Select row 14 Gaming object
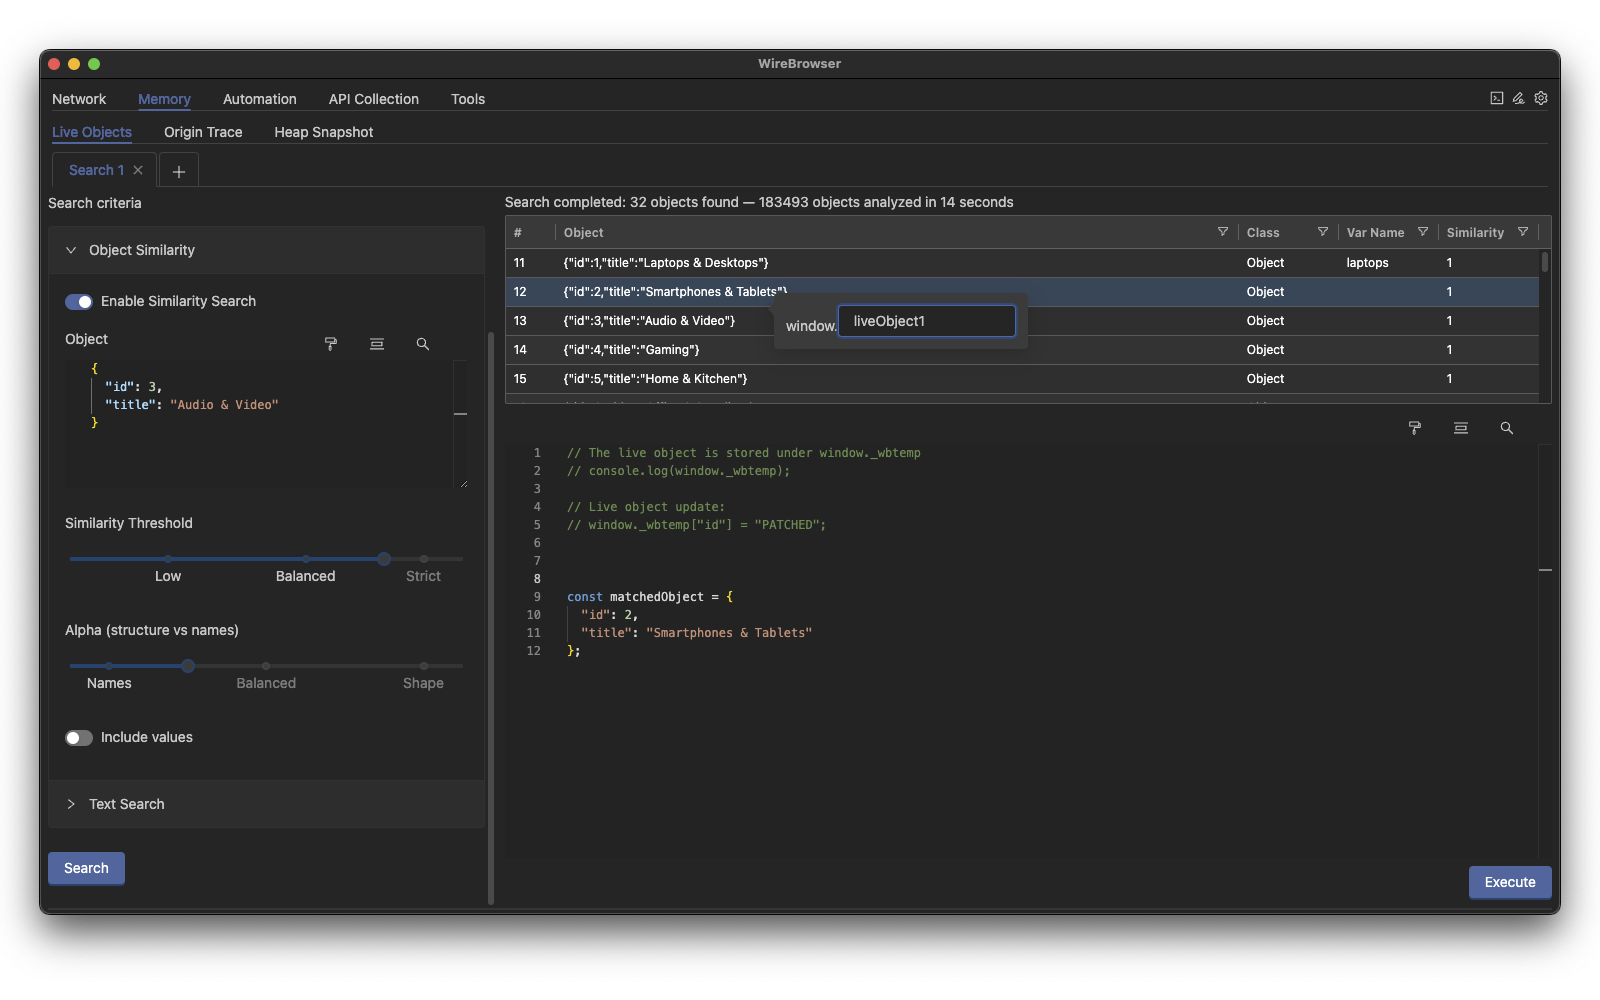Screen dimensions: 1600x1000 tap(1022, 350)
